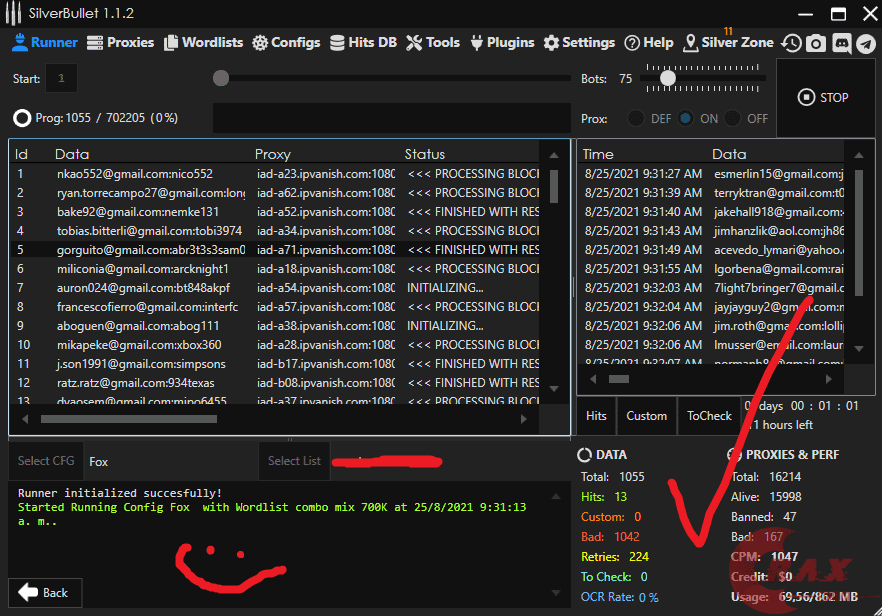Switch to the ToCheck tab
The width and height of the screenshot is (882, 616).
pyautogui.click(x=709, y=416)
